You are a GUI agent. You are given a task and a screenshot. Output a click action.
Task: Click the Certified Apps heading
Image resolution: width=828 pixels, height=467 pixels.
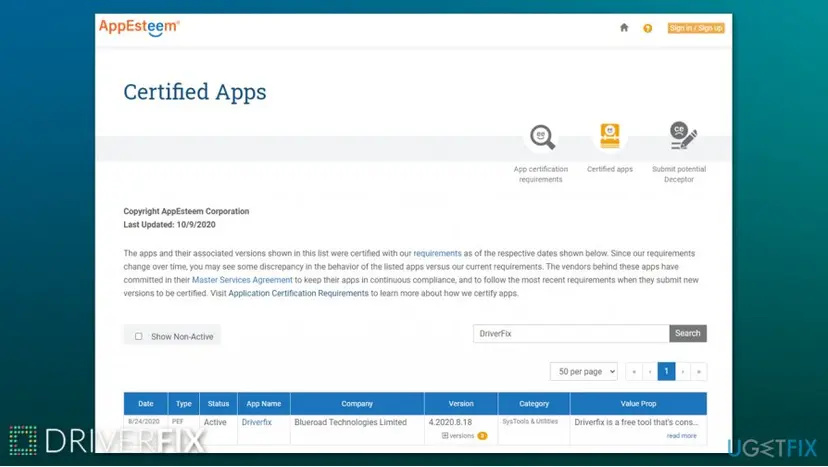[195, 92]
